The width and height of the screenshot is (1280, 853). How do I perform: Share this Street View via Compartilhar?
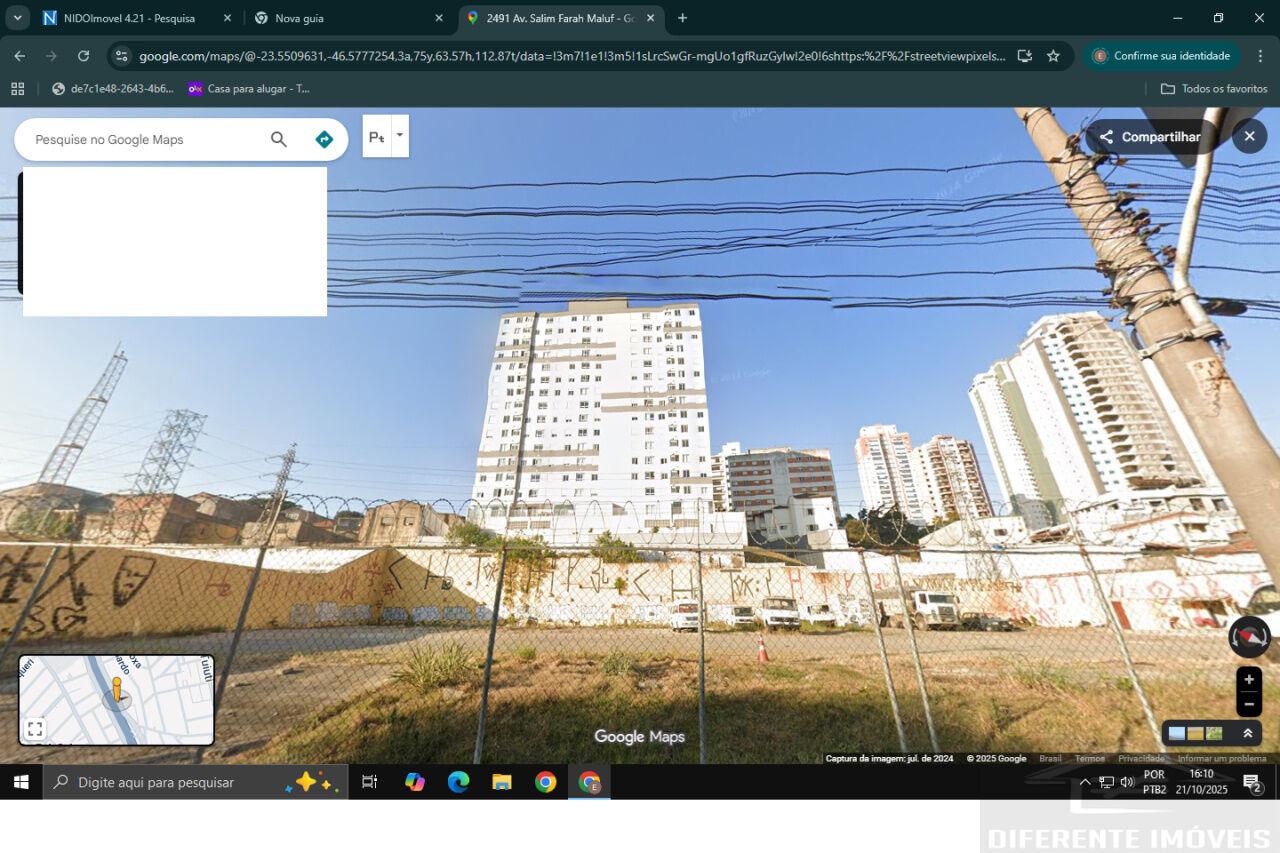[x=1150, y=137]
